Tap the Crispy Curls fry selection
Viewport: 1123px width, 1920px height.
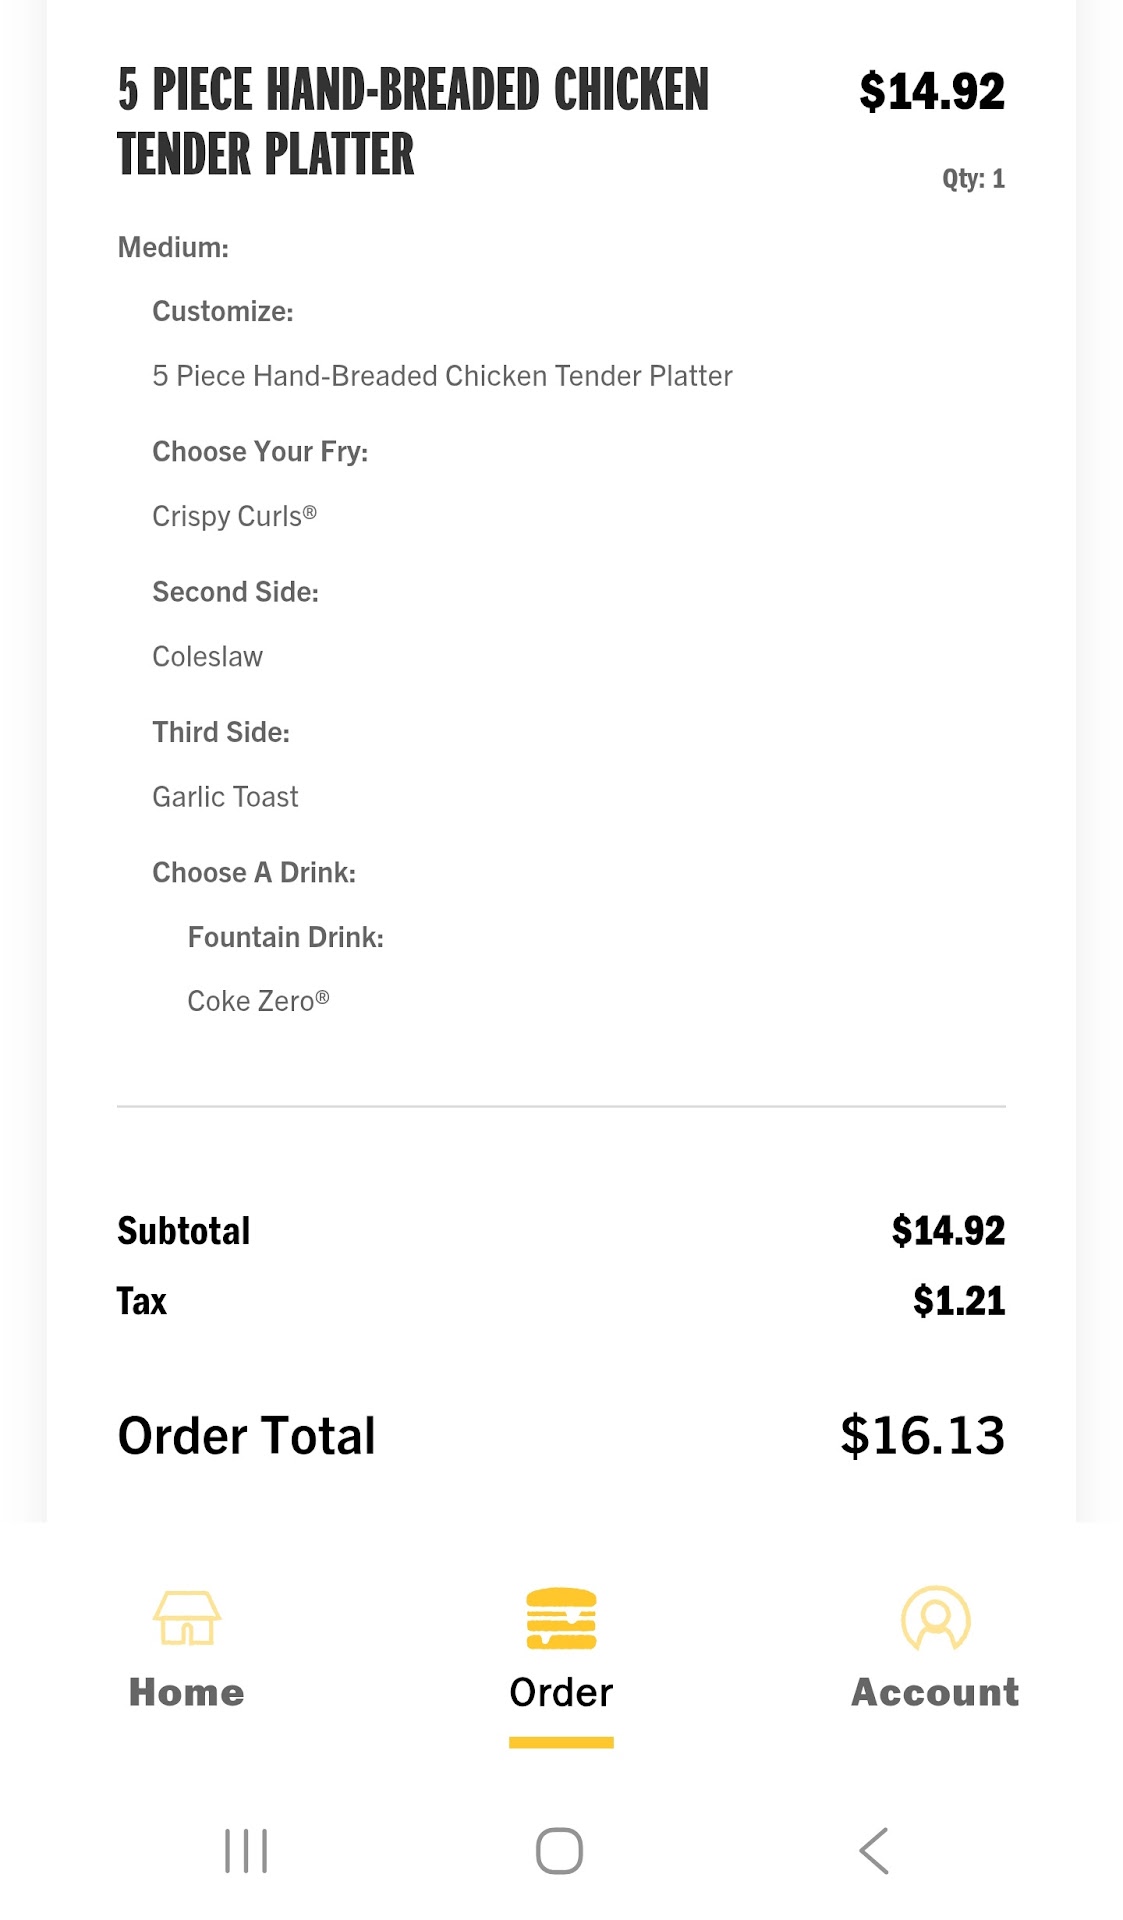tap(234, 516)
